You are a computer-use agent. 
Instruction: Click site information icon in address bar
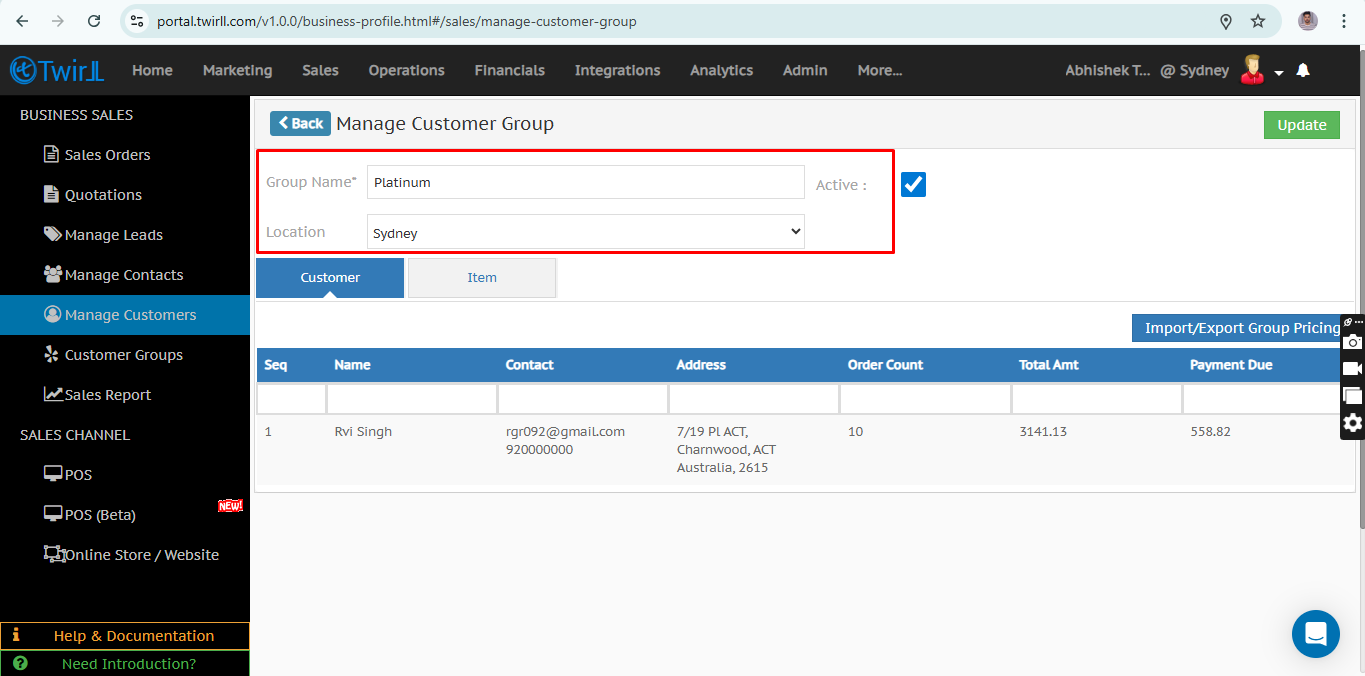click(x=137, y=21)
